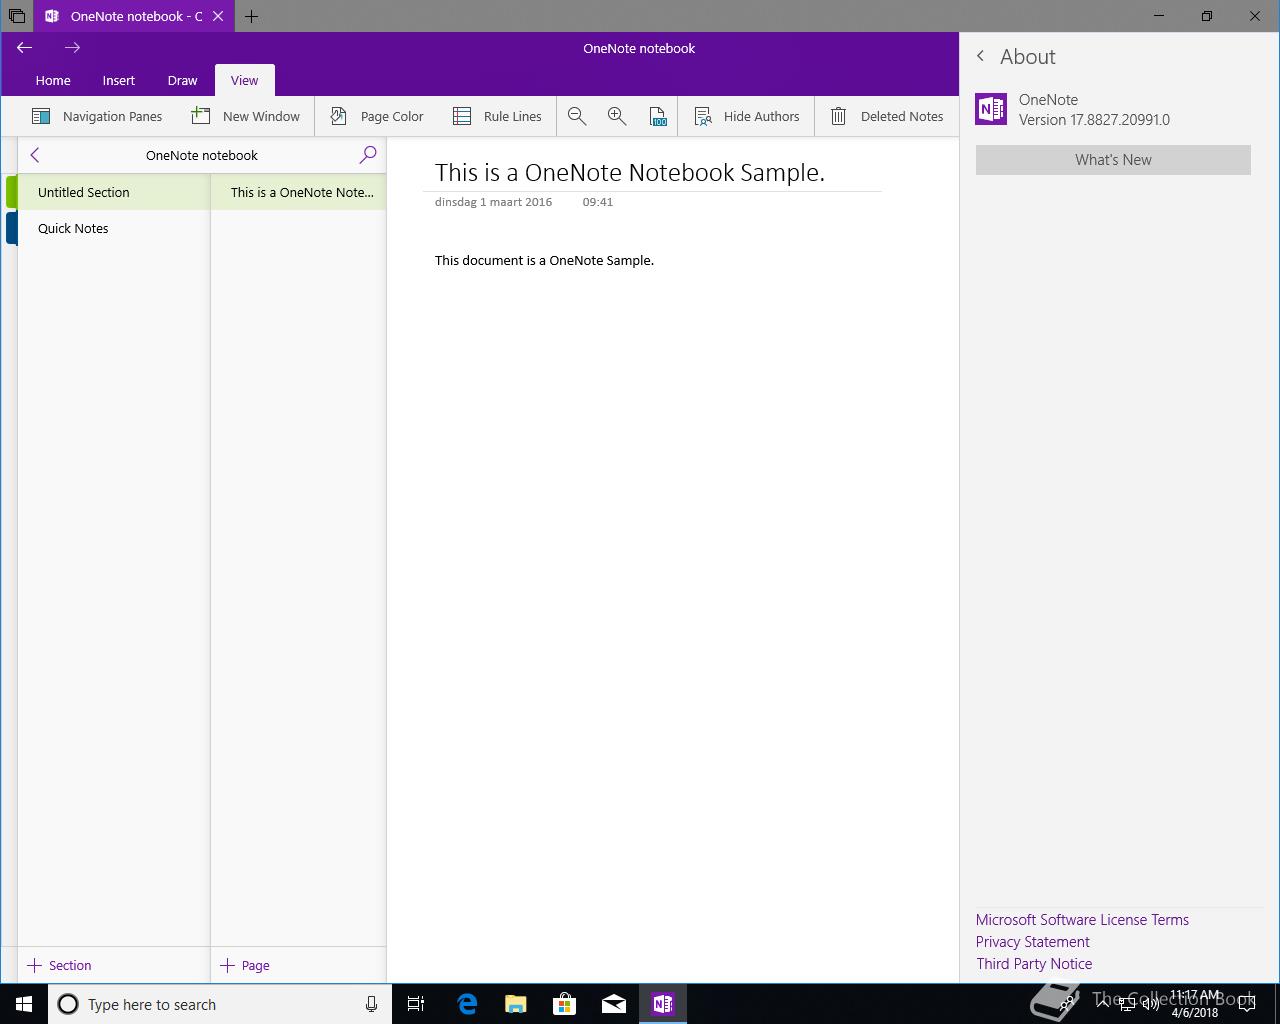Open File Explorer from taskbar
The image size is (1280, 1024).
(x=515, y=1004)
